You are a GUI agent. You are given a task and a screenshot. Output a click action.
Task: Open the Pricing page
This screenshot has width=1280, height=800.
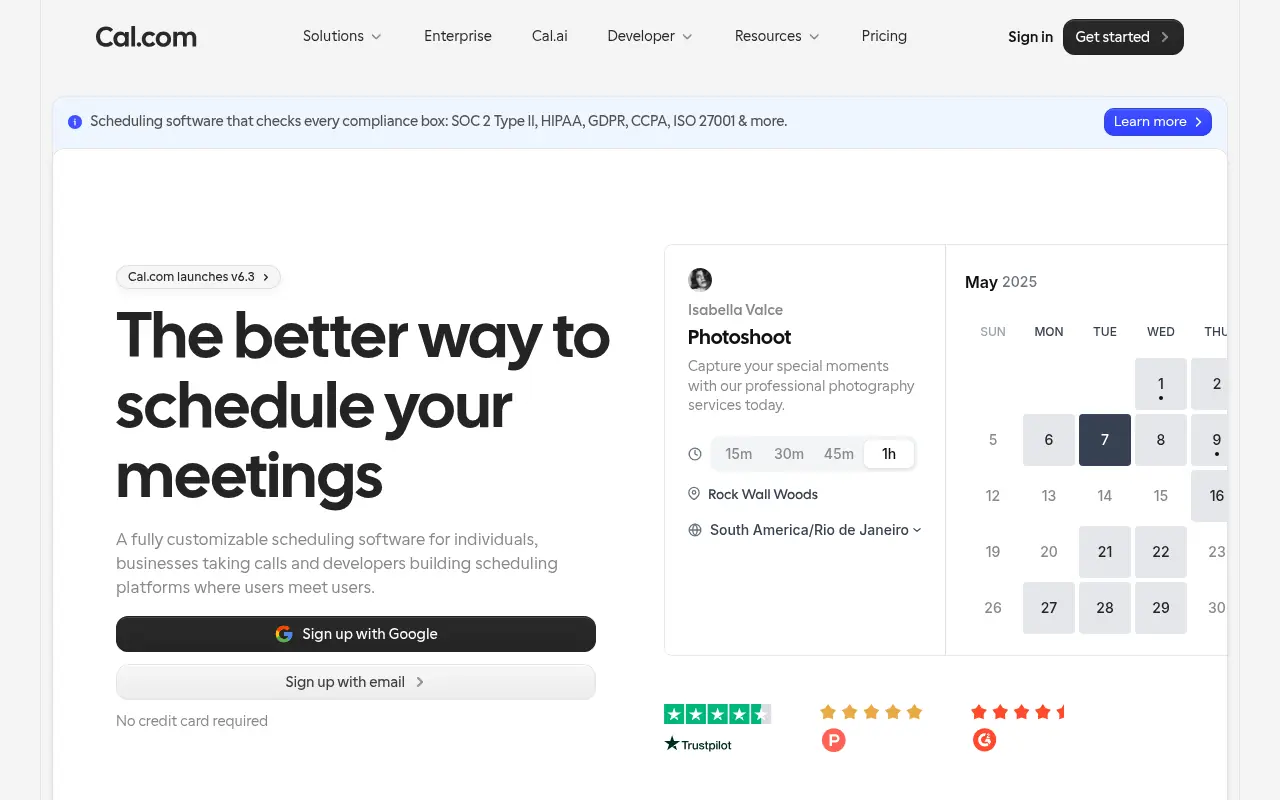click(x=884, y=36)
